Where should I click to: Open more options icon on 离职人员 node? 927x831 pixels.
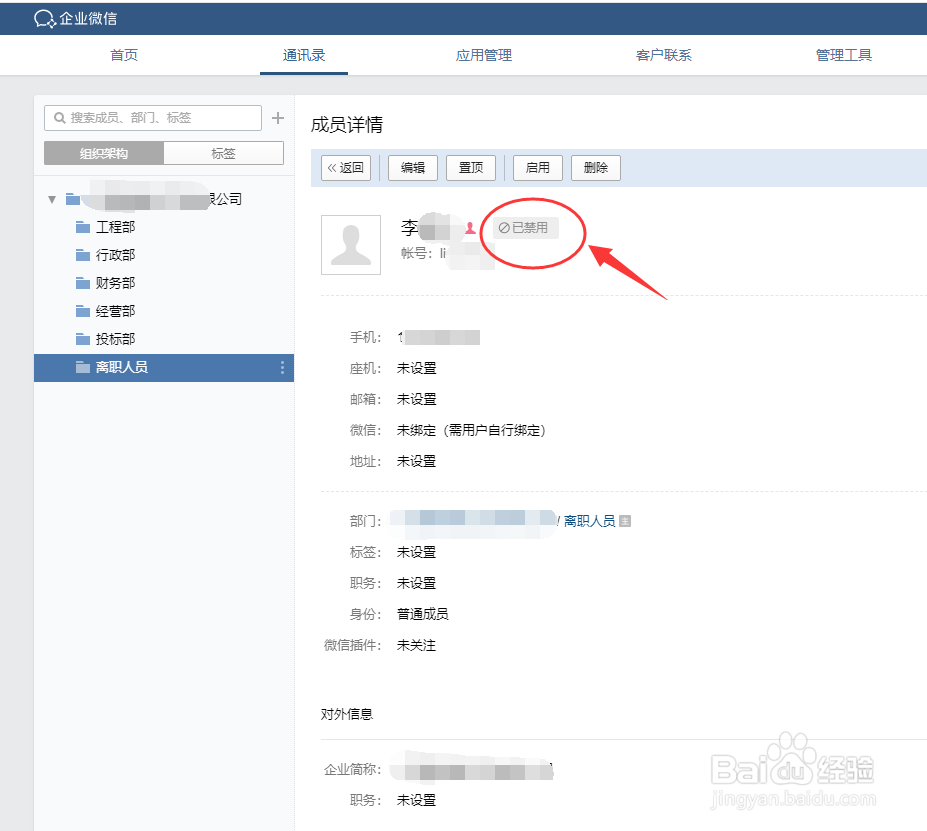tap(283, 367)
